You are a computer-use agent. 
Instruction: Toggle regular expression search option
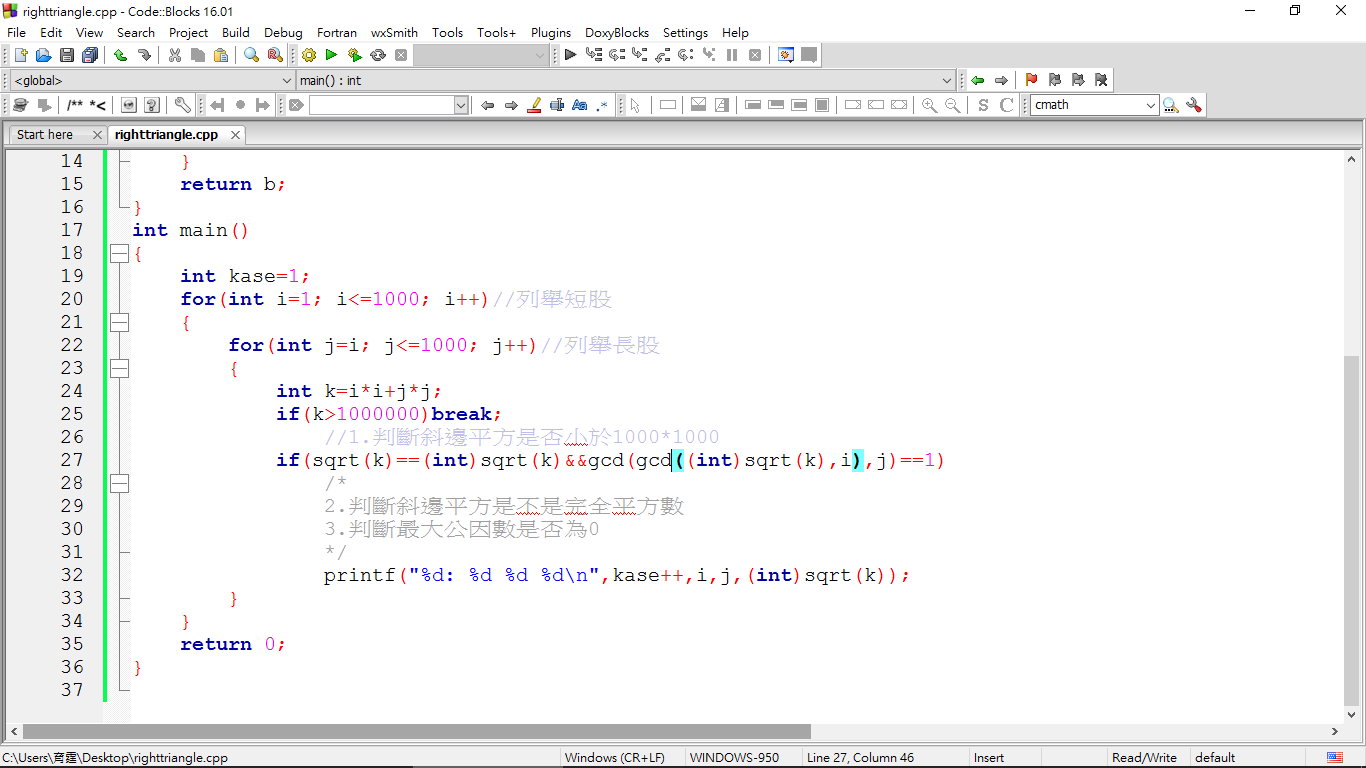tap(603, 105)
